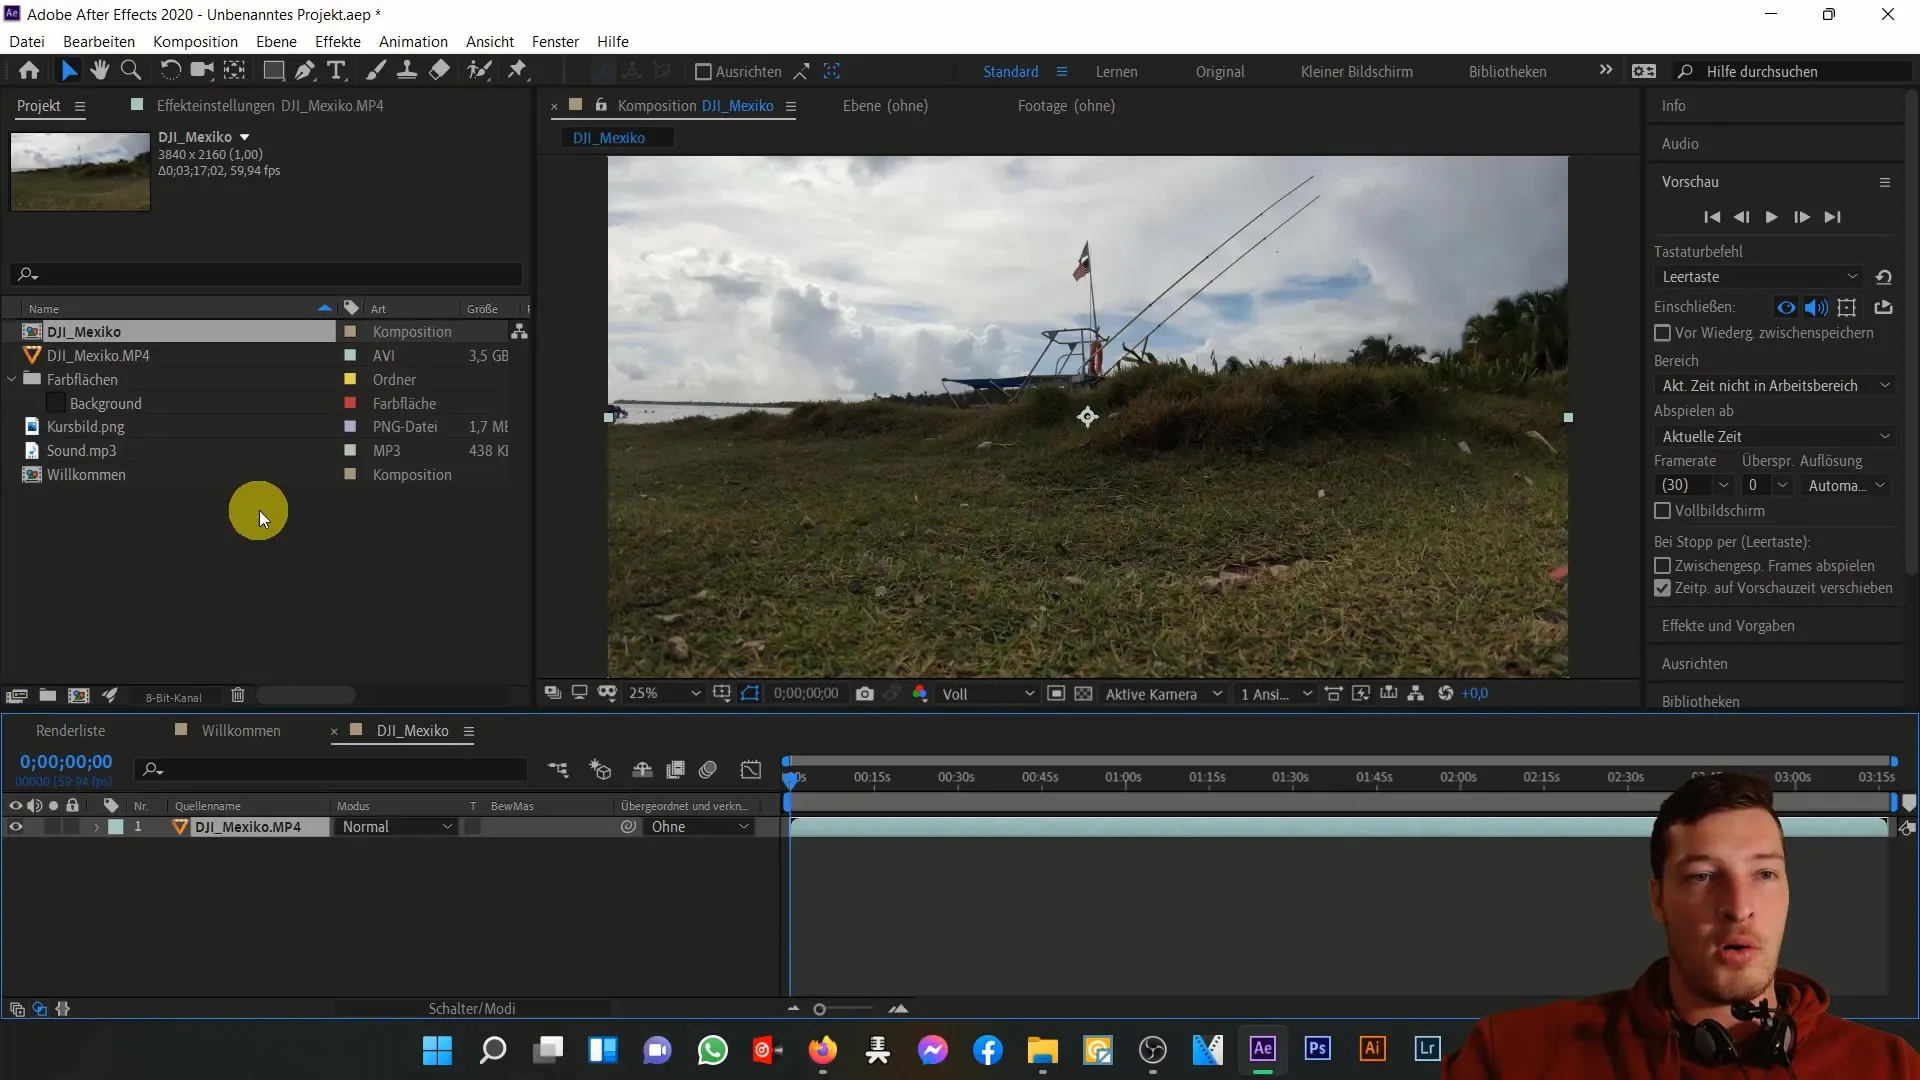Open Effekte und Vorgaben panel
The width and height of the screenshot is (1920, 1080).
[1728, 626]
